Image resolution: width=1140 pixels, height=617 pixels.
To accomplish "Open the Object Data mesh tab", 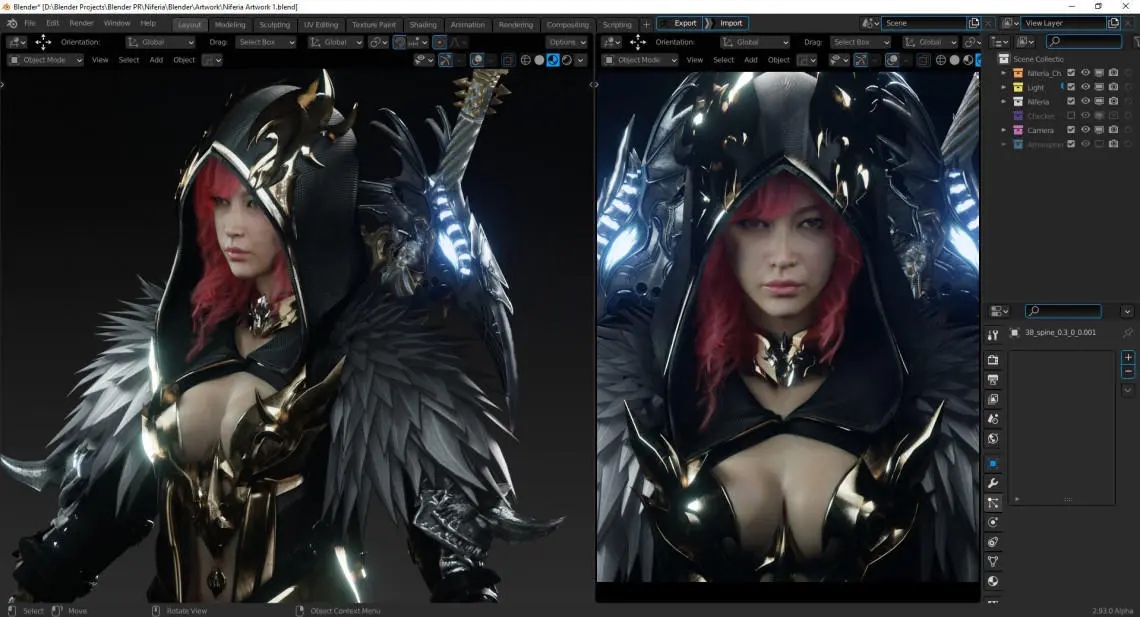I will coord(992,561).
